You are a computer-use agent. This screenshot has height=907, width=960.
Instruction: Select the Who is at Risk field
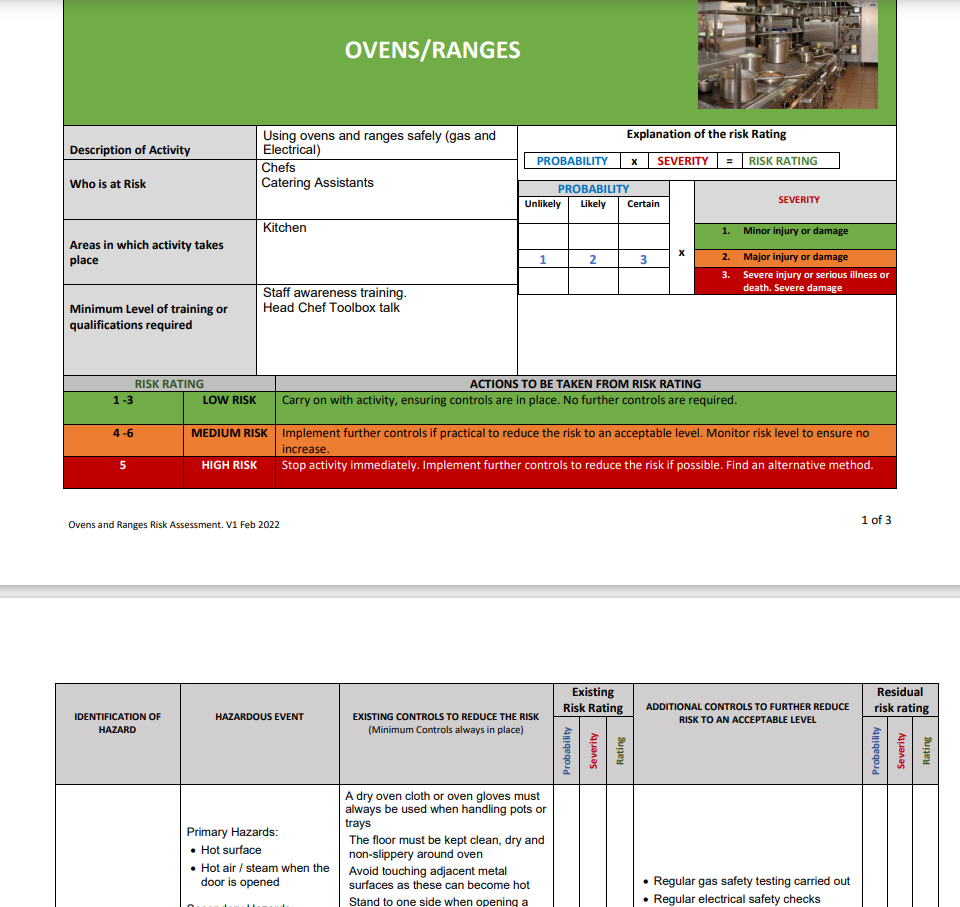110,183
